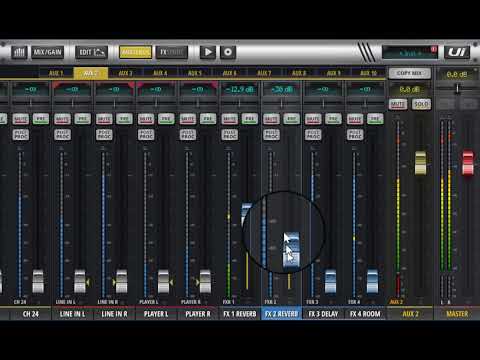Image resolution: width=480 pixels, height=360 pixels.
Task: Select the AUX 8 tab
Action: pos(299,73)
